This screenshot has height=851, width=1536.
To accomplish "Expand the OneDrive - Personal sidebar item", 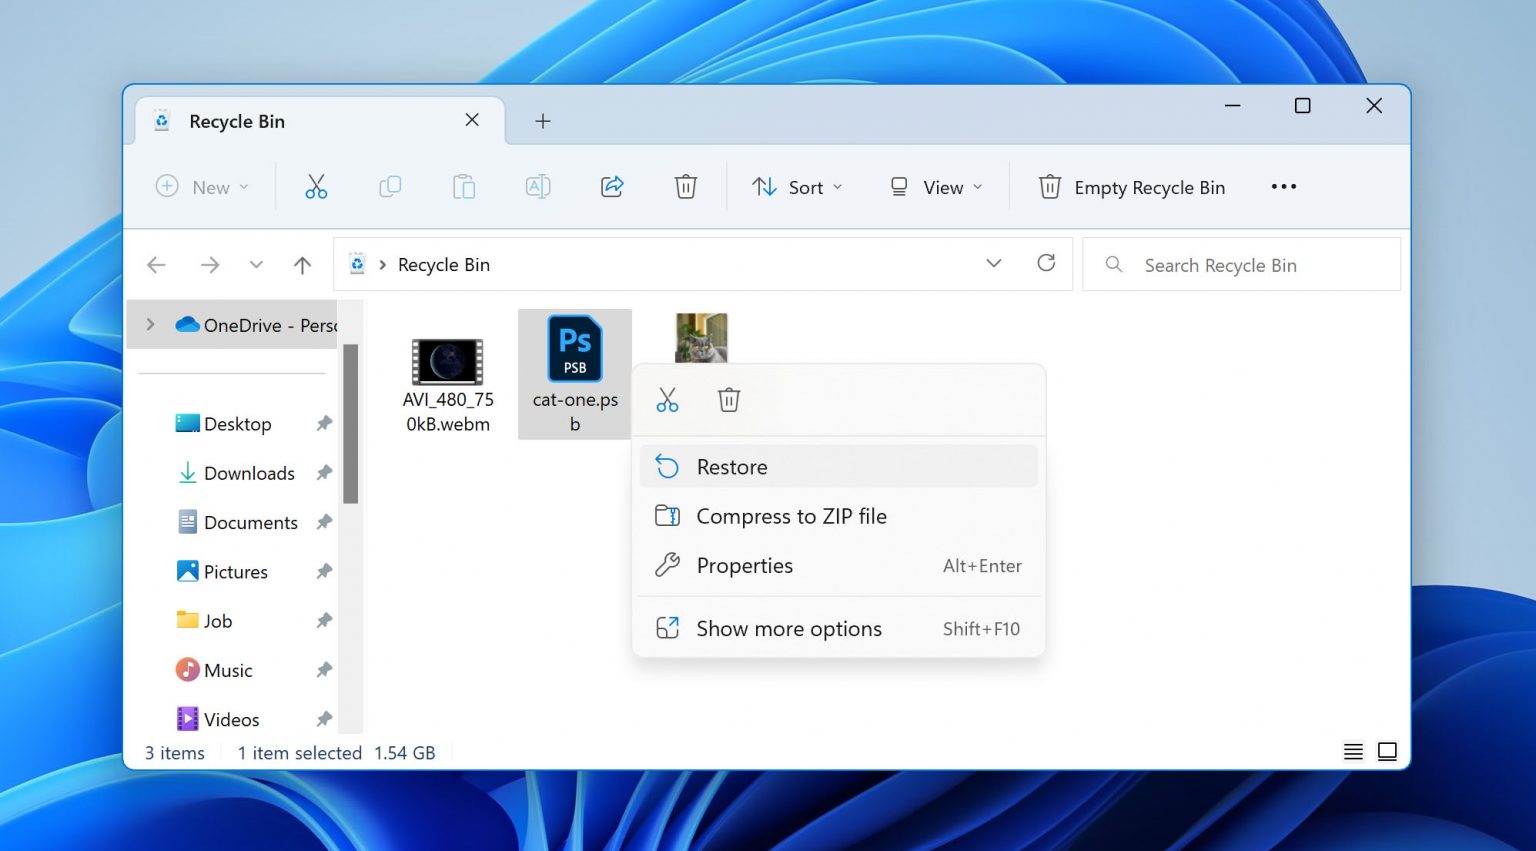I will [x=149, y=324].
